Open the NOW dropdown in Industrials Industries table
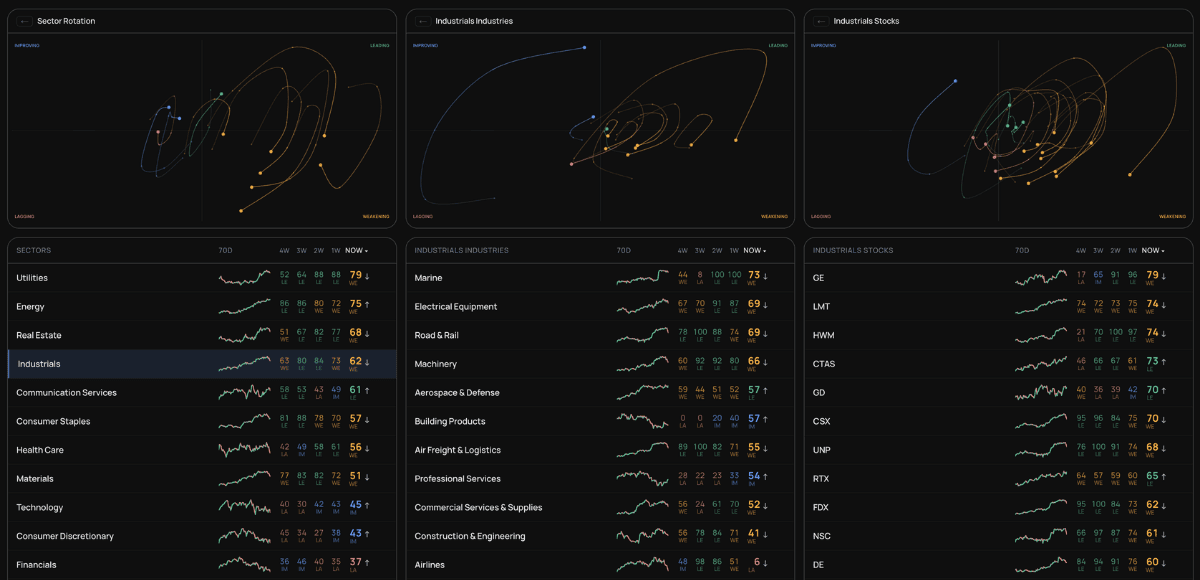1200x580 pixels. pos(753,250)
